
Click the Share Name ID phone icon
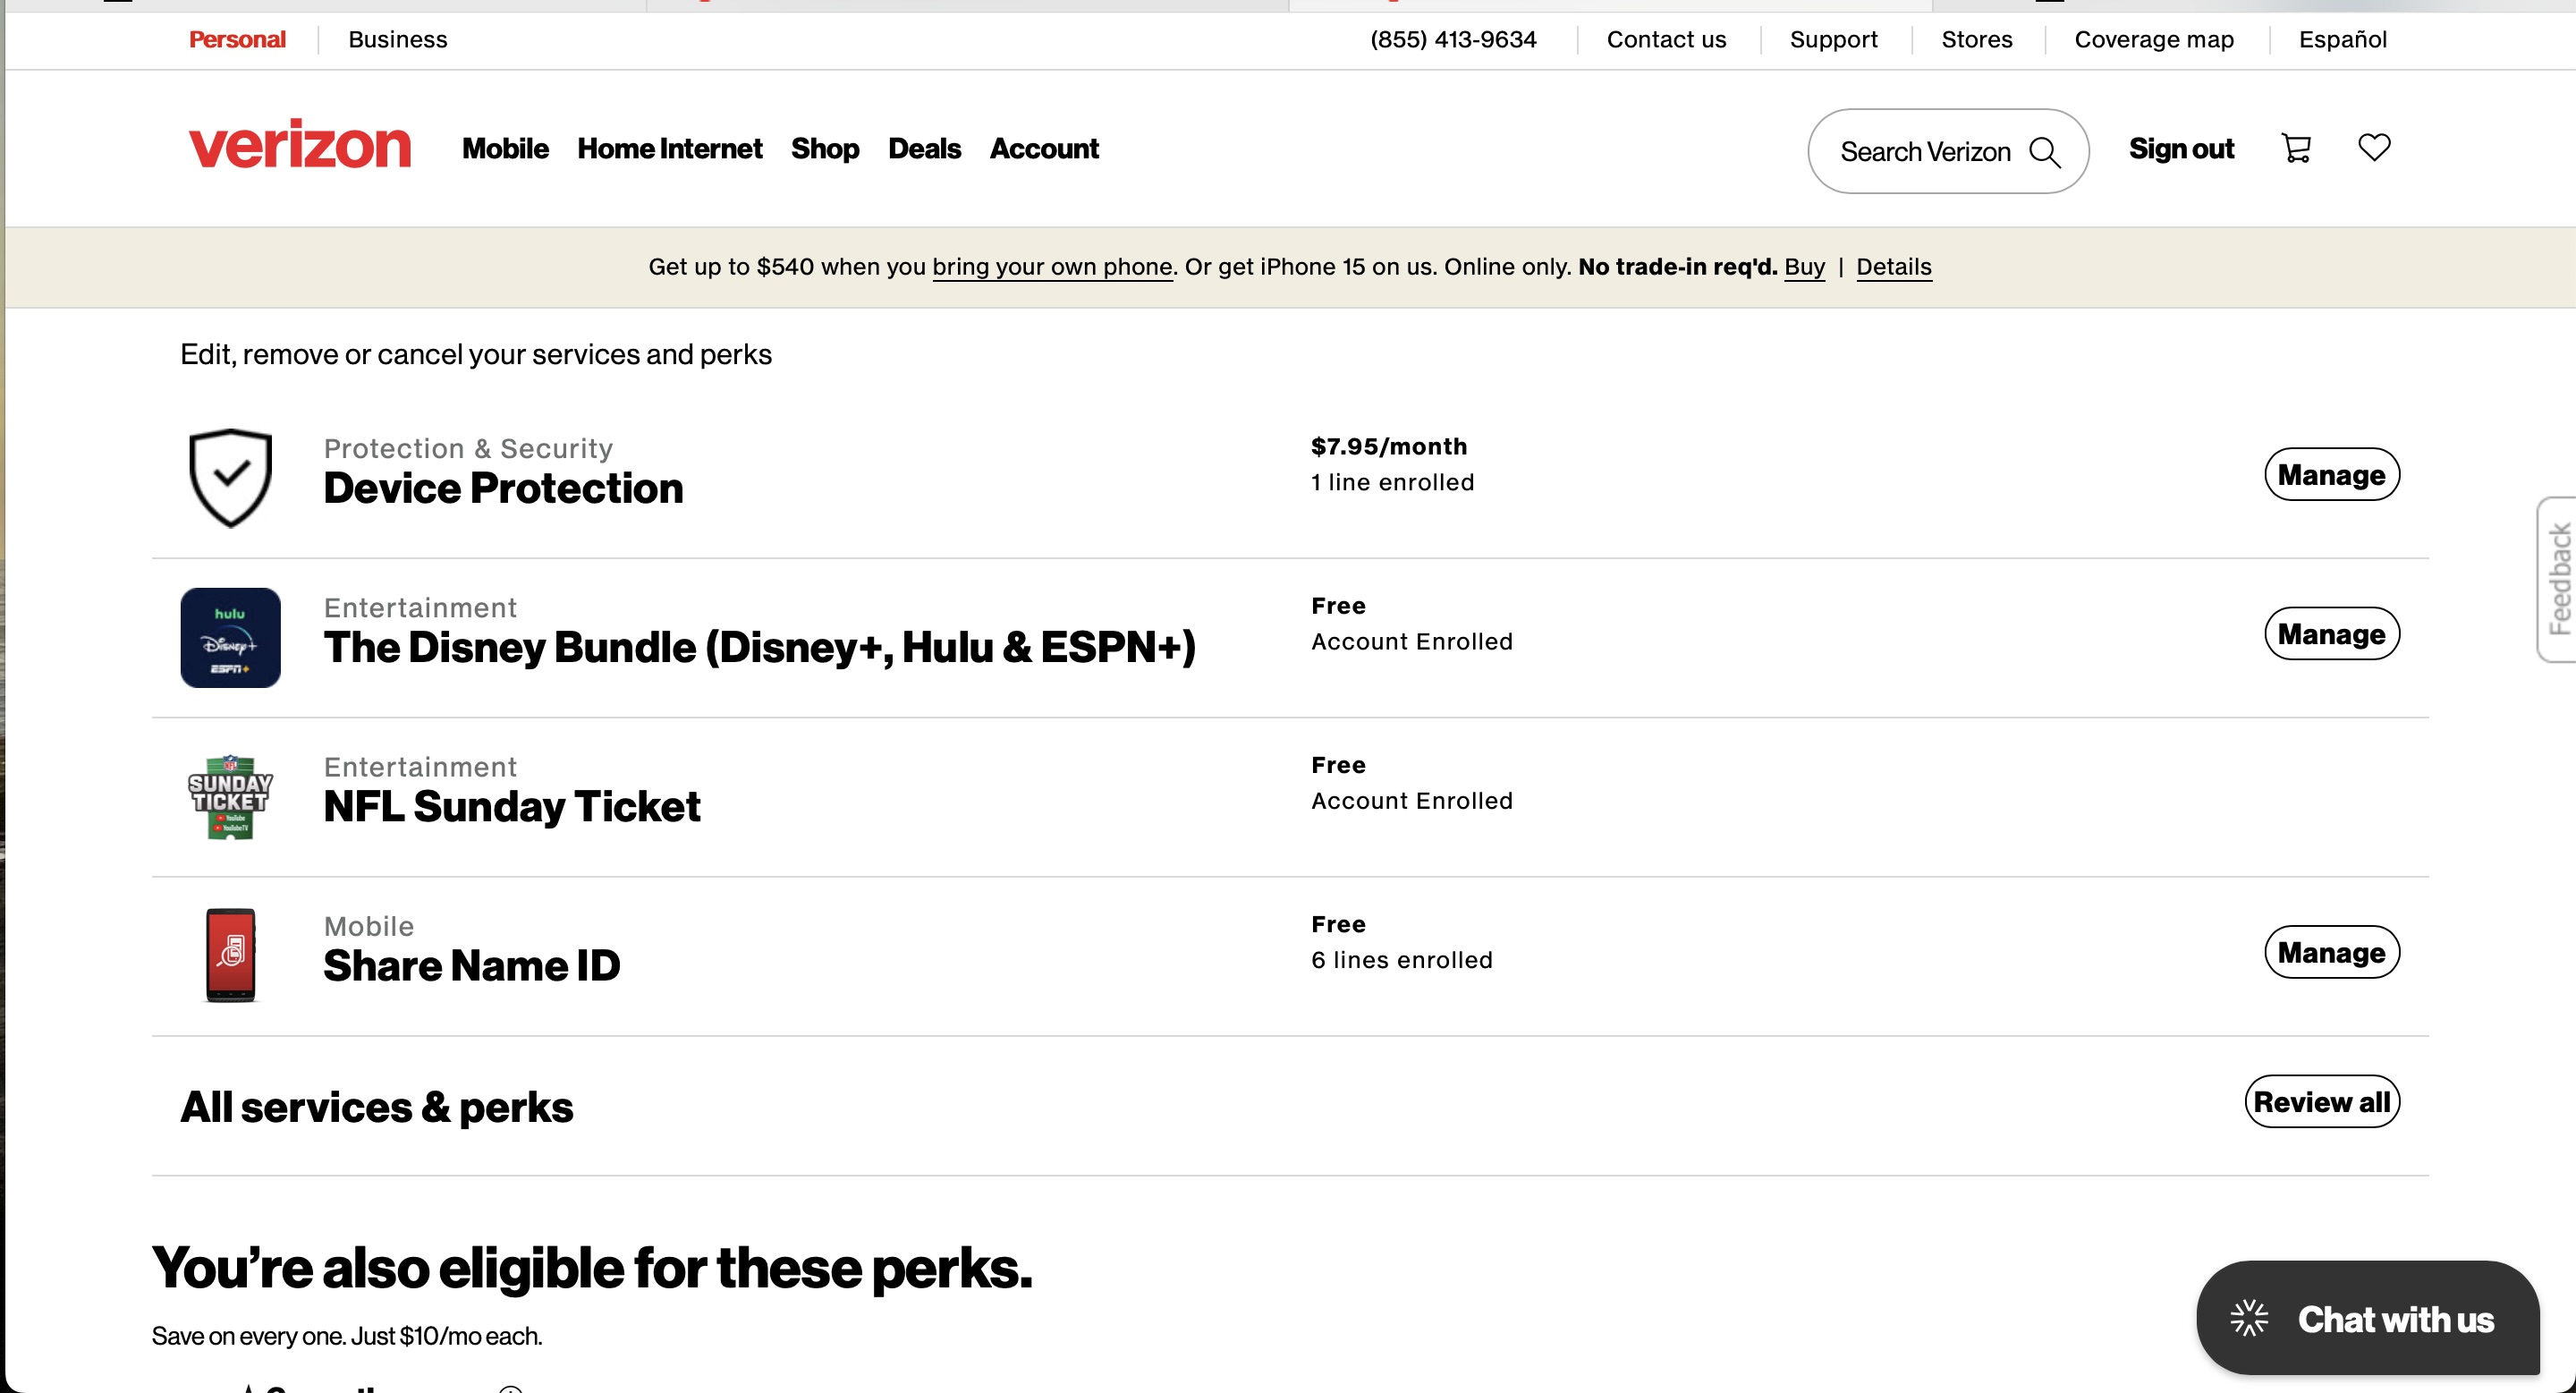[x=230, y=955]
